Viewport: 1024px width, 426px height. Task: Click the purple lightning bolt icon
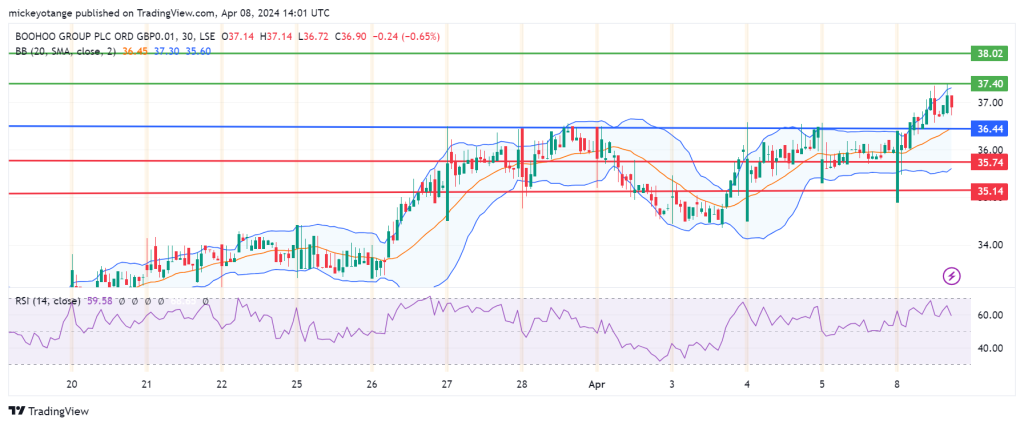click(952, 276)
